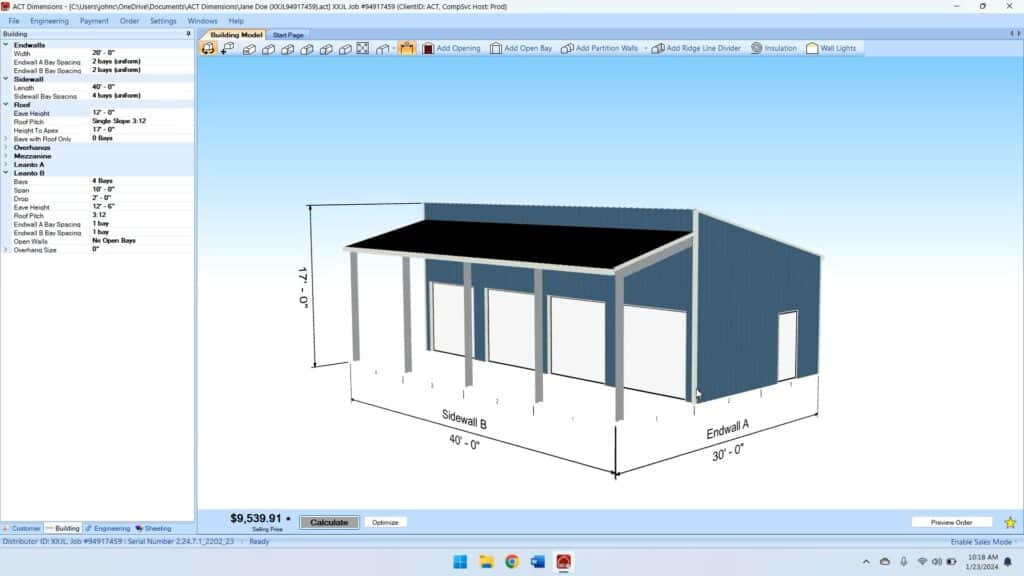The width and height of the screenshot is (1024, 576).
Task: Pin the Building panel with pushpin
Action: 188,33
